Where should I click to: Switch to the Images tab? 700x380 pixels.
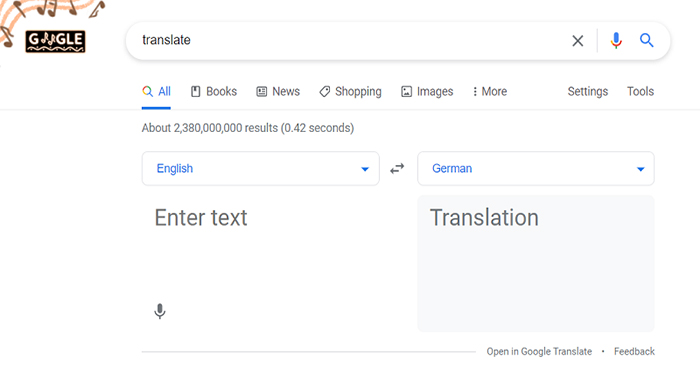[427, 92]
